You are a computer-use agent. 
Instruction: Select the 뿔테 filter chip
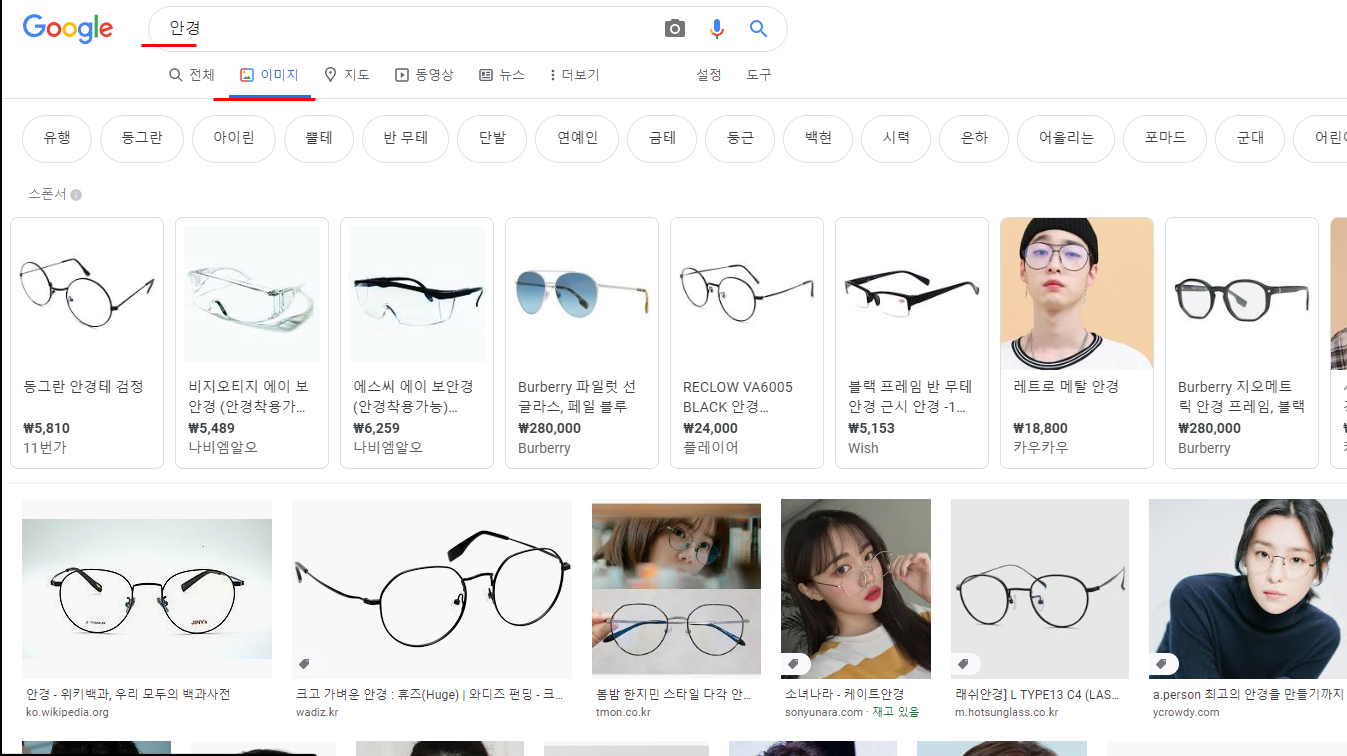[319, 139]
